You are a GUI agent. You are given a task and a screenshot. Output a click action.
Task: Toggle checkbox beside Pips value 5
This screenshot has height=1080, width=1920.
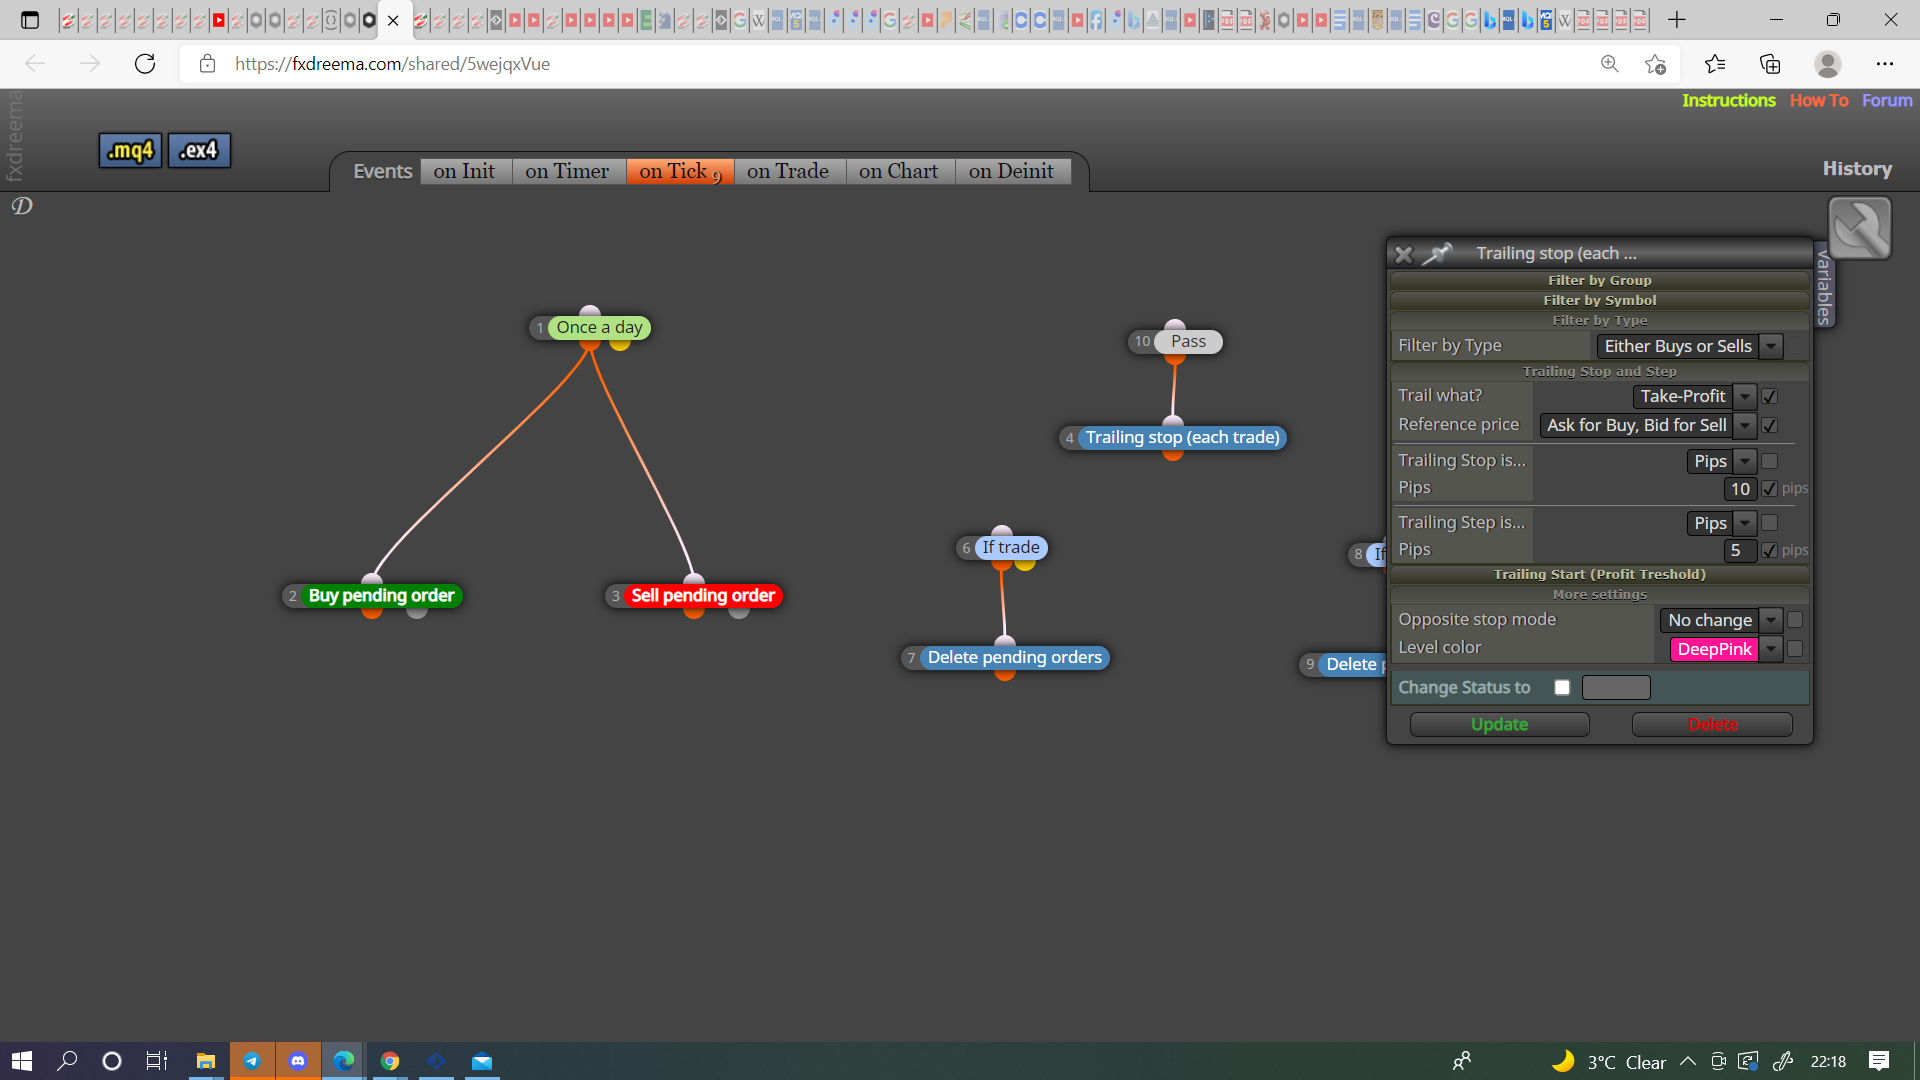point(1770,551)
